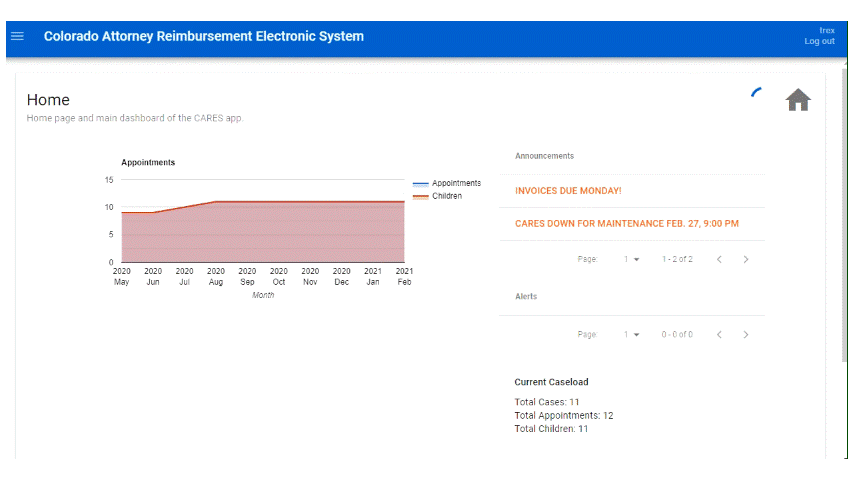The image size is (853, 480).
Task: Go to next announcements page
Action: pos(746,260)
